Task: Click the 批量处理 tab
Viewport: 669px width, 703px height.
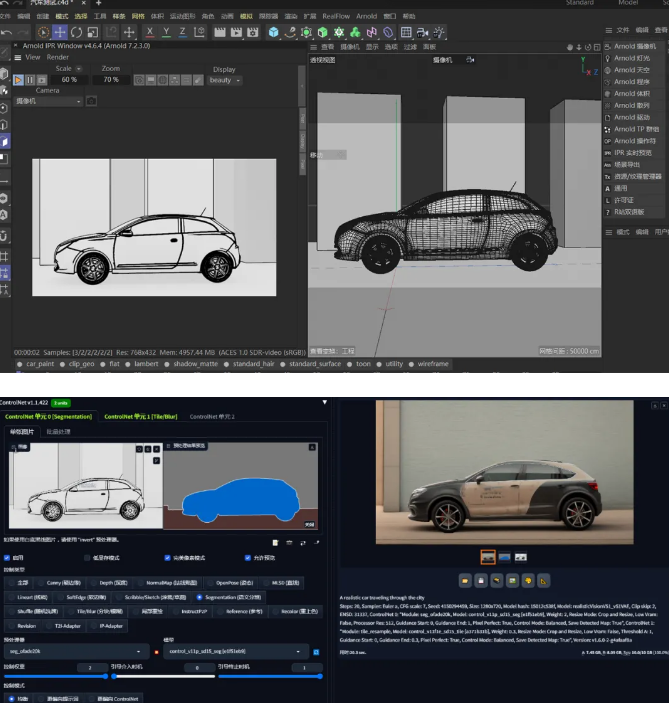Action: [57, 431]
